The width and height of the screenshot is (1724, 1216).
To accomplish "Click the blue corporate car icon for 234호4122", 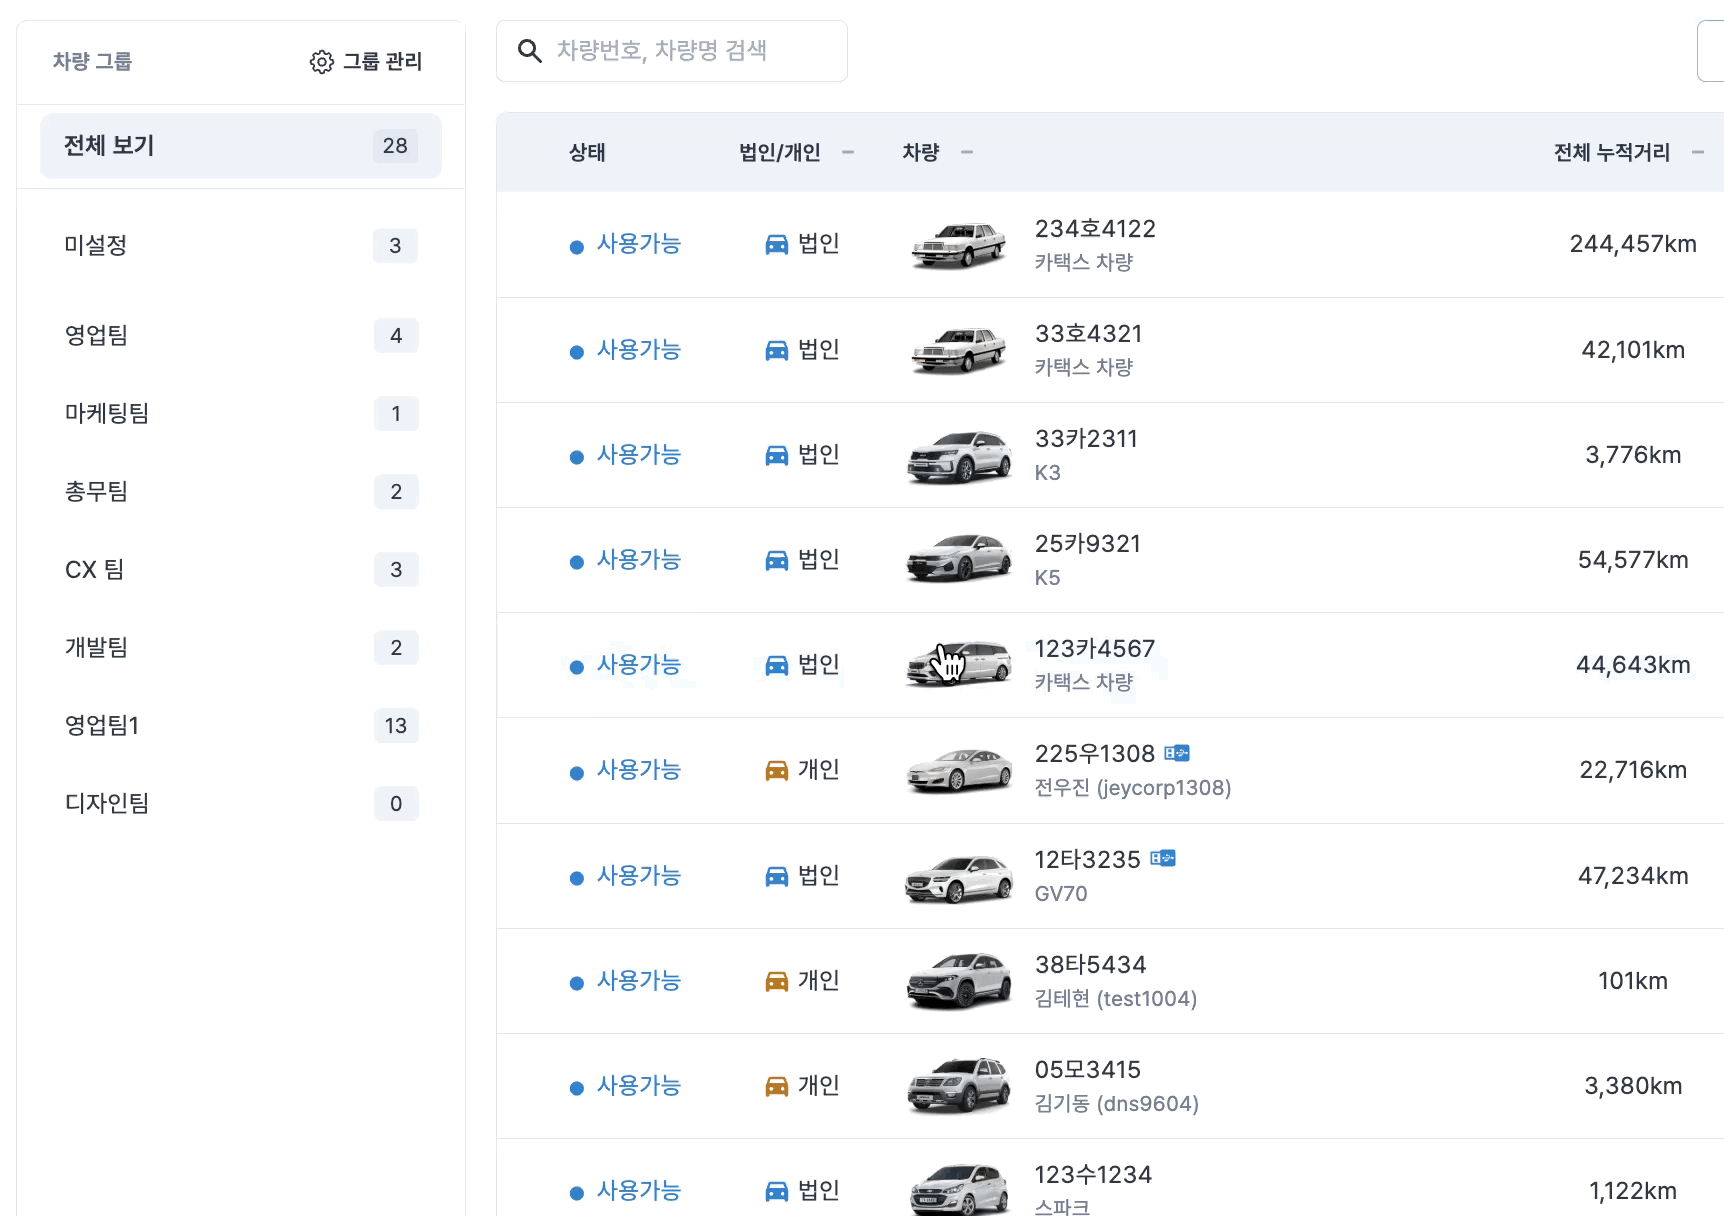I will (776, 244).
